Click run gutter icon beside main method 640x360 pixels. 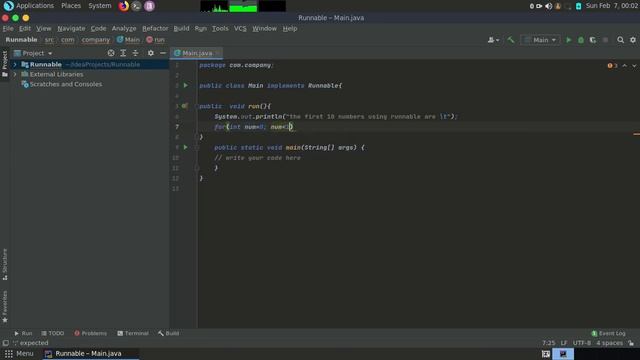click(186, 147)
